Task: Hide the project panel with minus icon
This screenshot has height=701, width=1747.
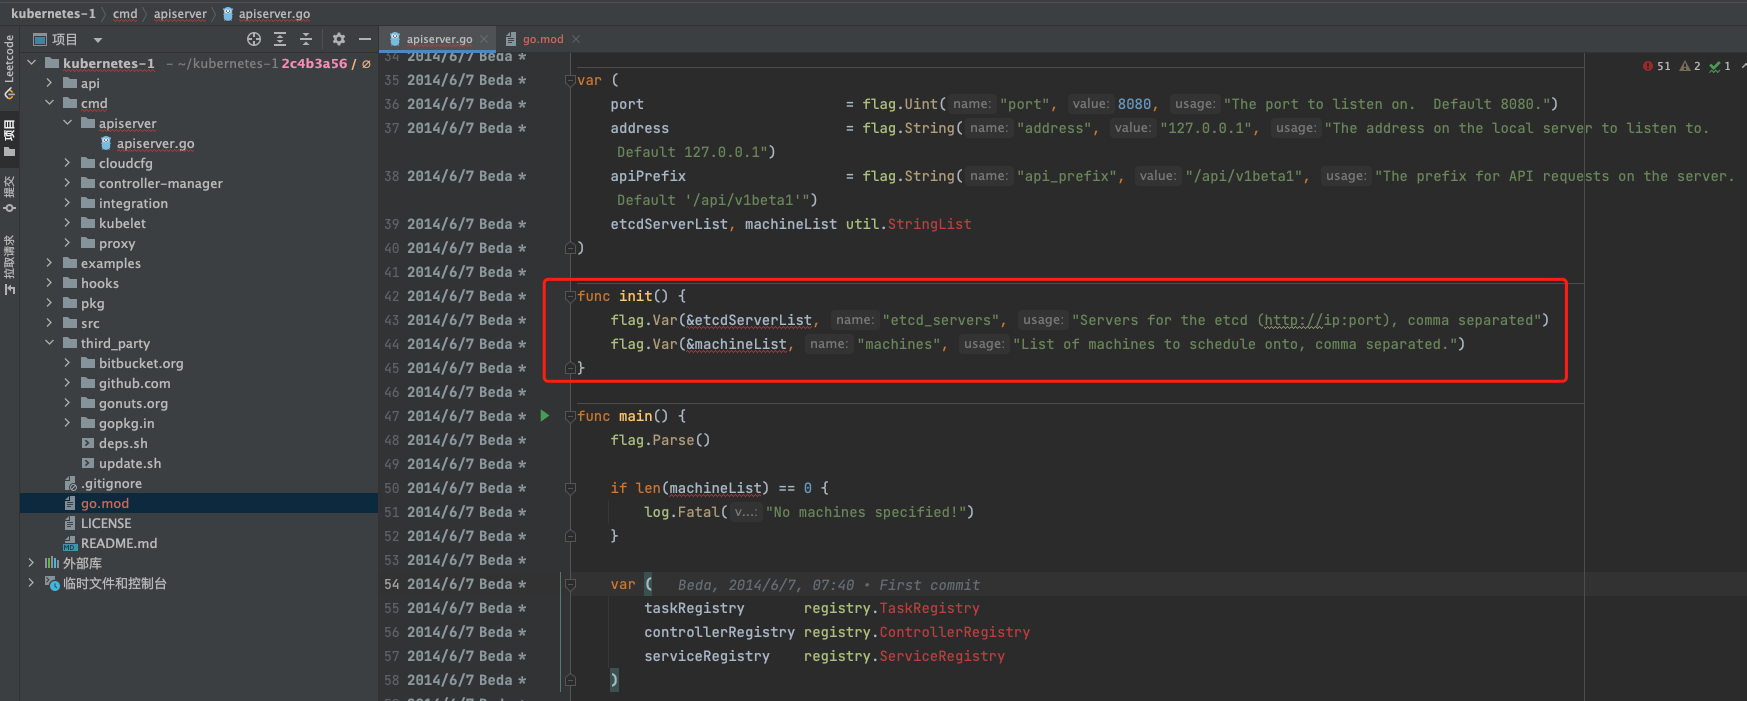Action: (x=365, y=39)
